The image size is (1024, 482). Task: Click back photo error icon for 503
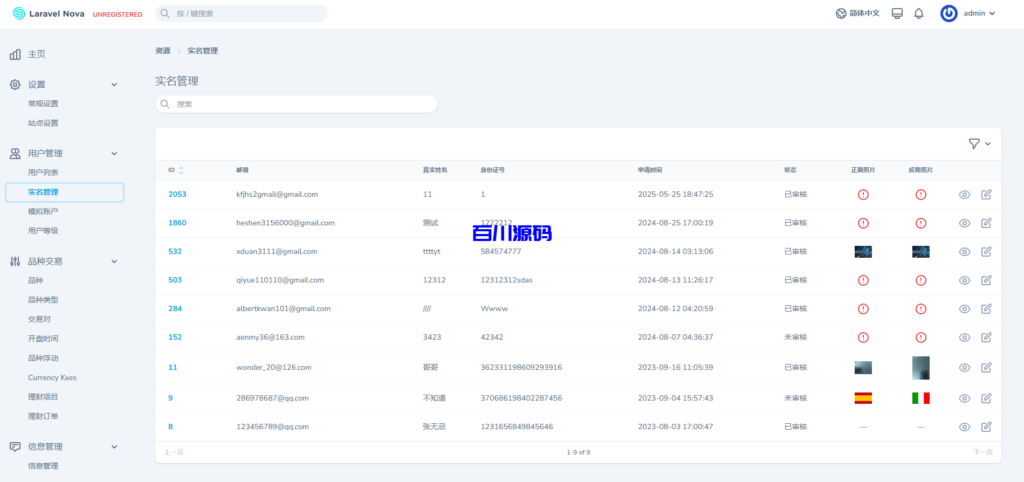coord(921,280)
